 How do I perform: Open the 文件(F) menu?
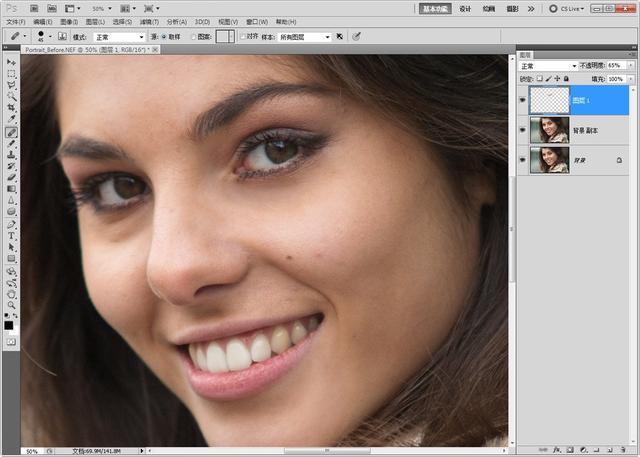16,22
